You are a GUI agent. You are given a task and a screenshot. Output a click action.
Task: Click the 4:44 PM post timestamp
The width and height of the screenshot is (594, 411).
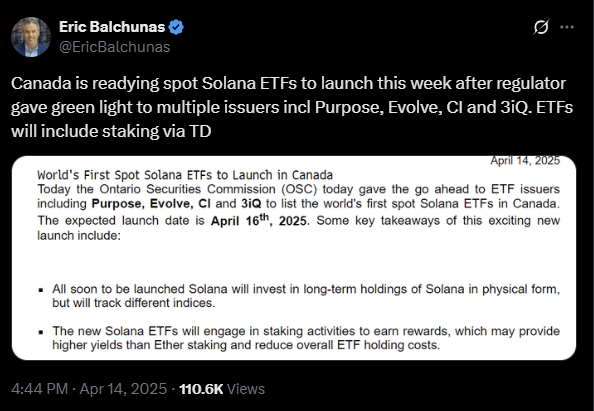pyautogui.click(x=39, y=389)
